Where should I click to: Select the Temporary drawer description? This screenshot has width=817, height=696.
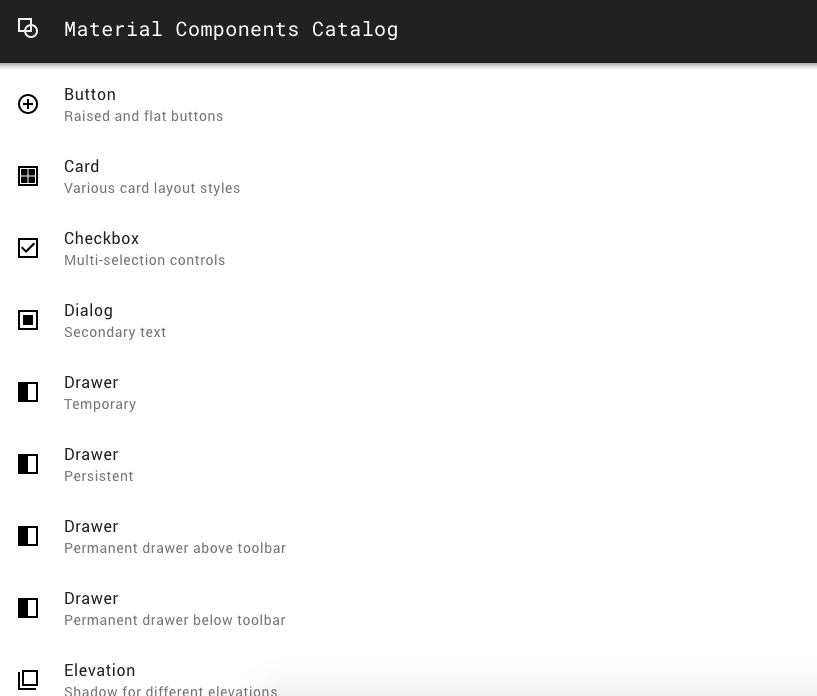coord(100,405)
